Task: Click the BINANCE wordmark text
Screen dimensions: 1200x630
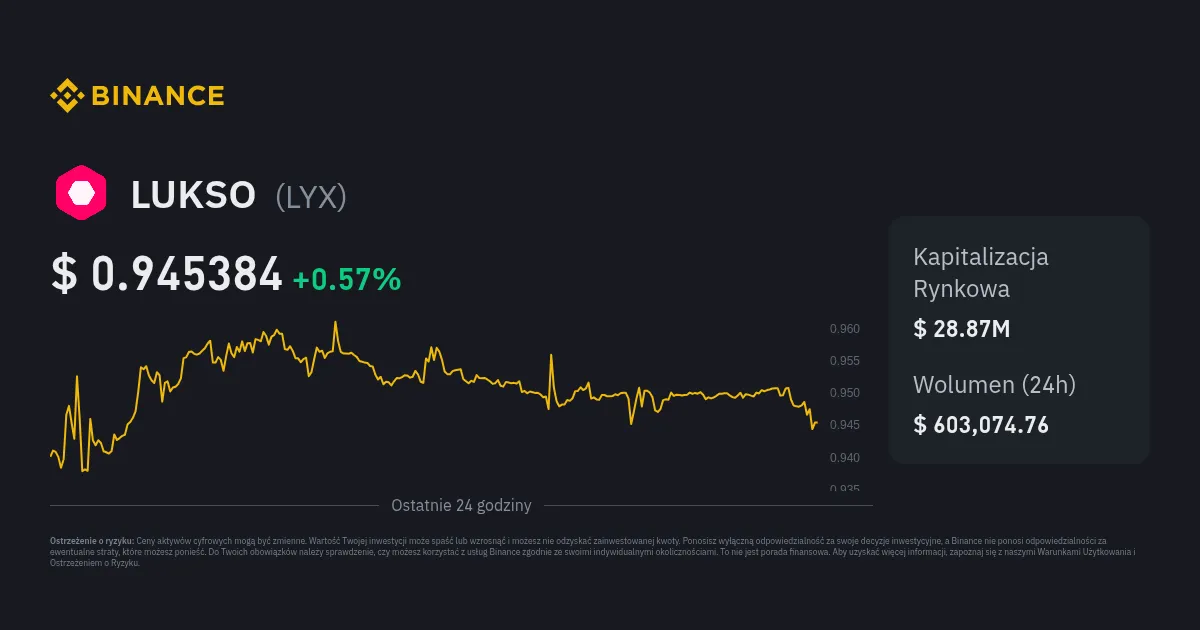Action: click(x=158, y=96)
